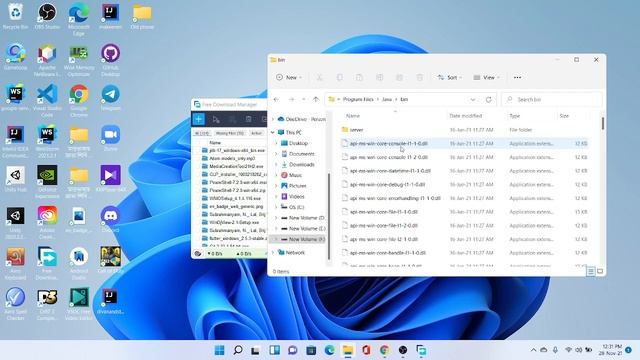Viewport: 640px width, 360px height.
Task: Select Music in navigation pane
Action: point(295,175)
